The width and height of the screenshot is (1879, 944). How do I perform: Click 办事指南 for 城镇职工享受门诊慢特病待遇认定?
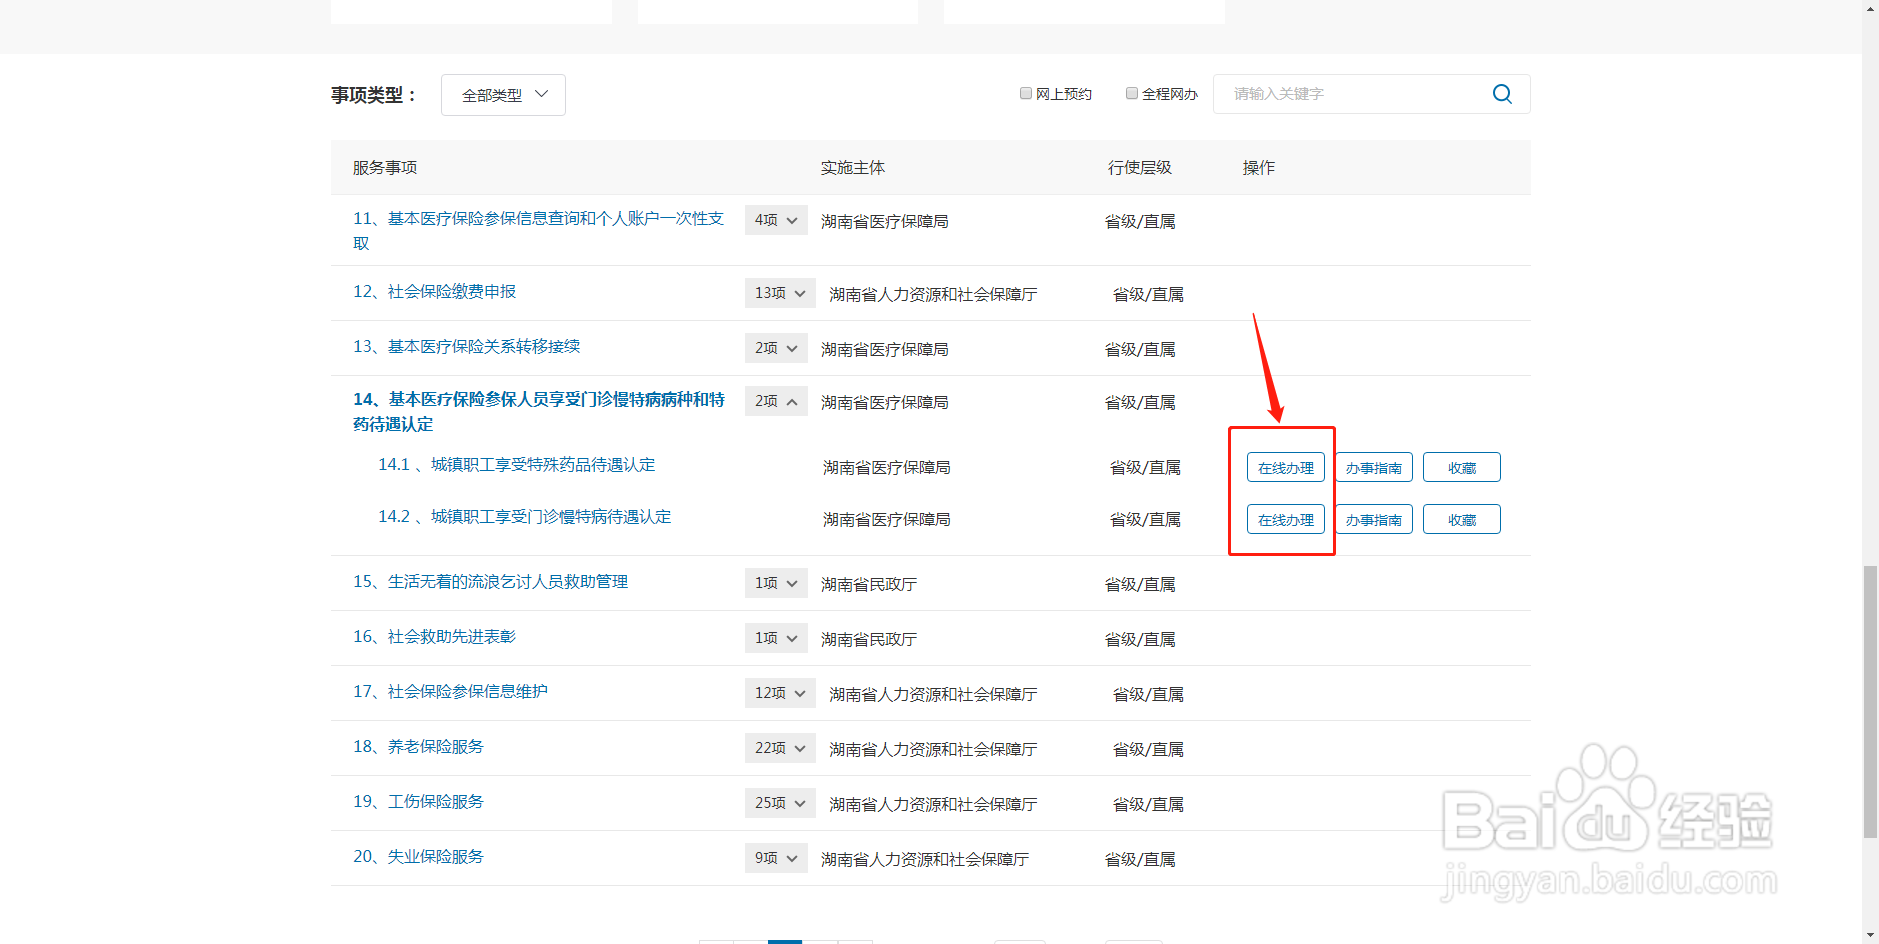[1373, 518]
